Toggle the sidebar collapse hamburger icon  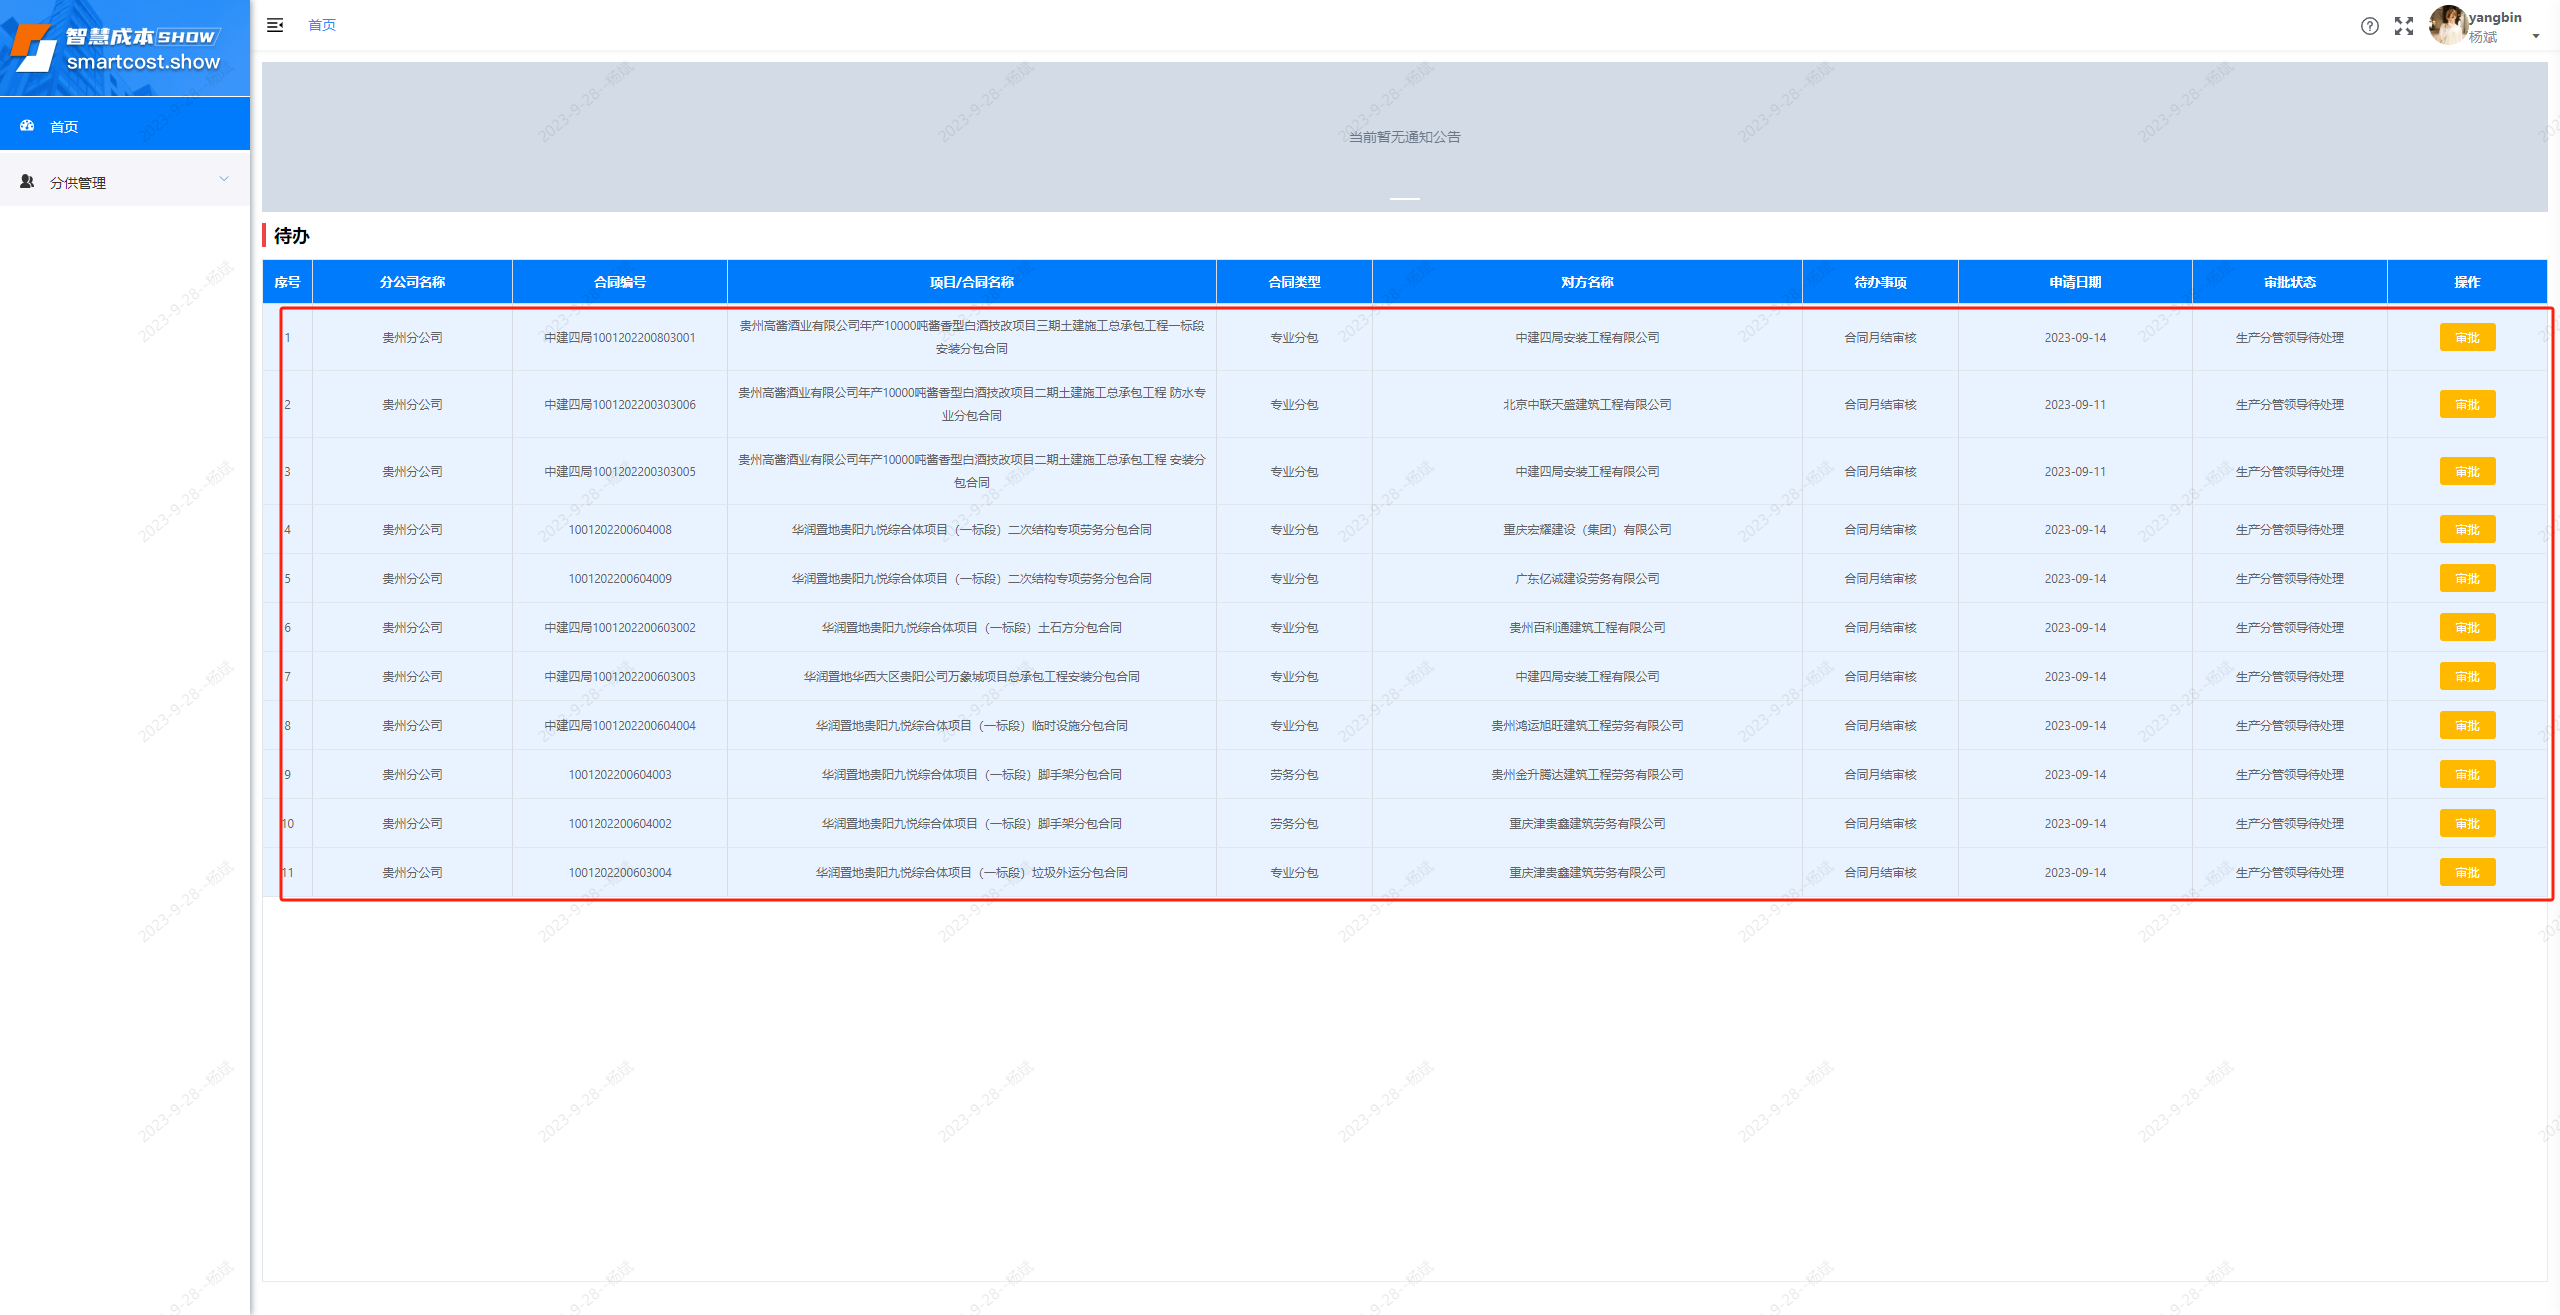[x=275, y=25]
